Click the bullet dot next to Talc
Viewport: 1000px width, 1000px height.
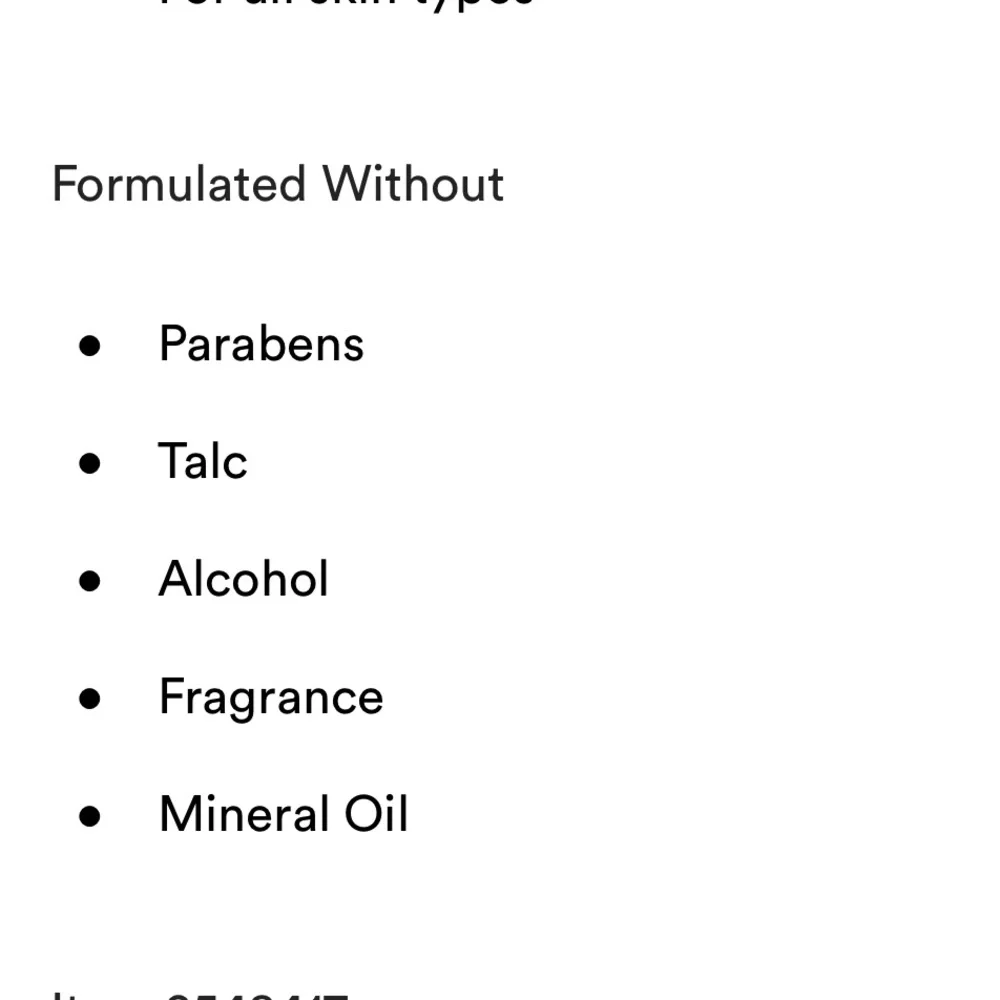tap(89, 463)
